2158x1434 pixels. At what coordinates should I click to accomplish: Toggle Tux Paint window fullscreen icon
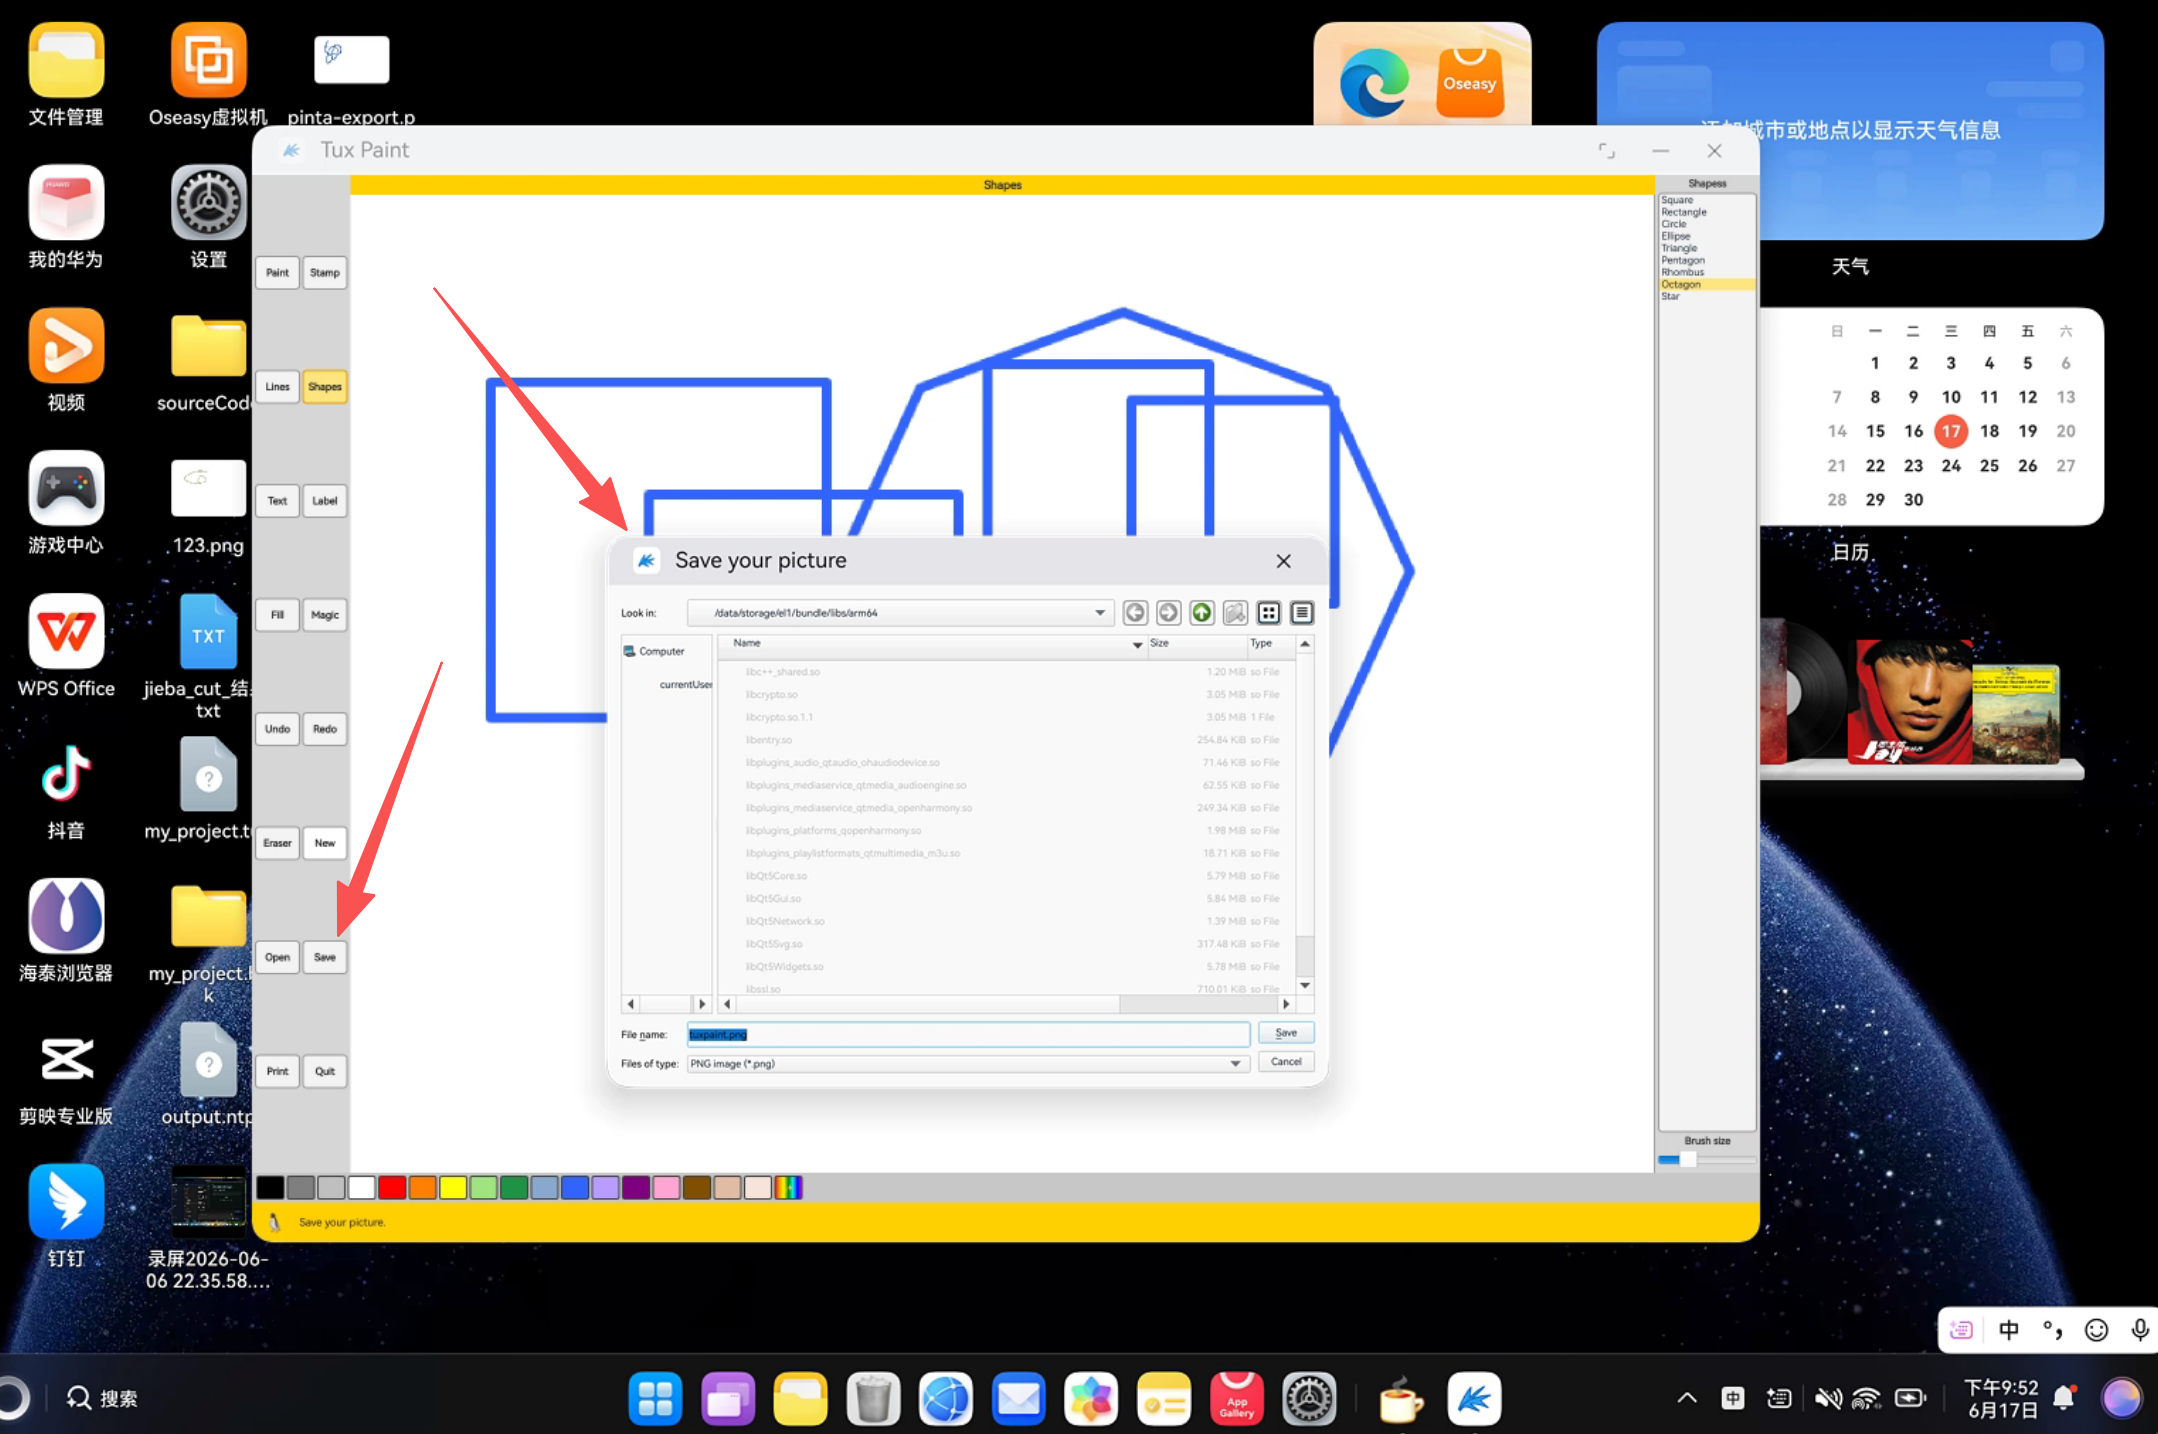[1606, 151]
